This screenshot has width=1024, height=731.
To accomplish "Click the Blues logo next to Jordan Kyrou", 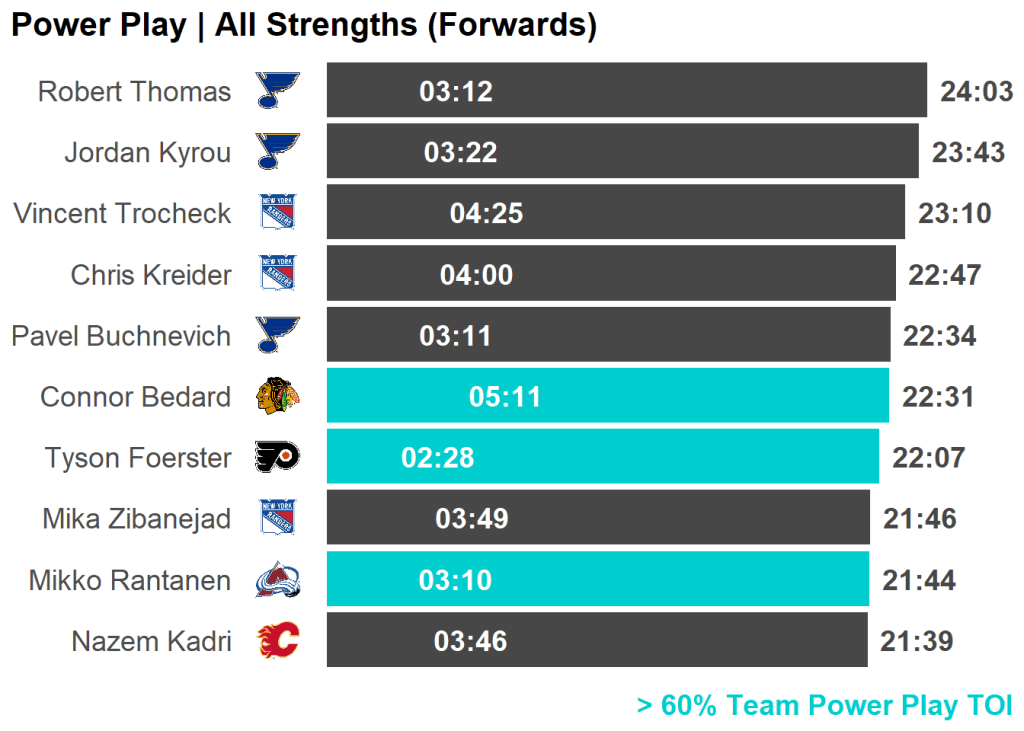I will 277,152.
